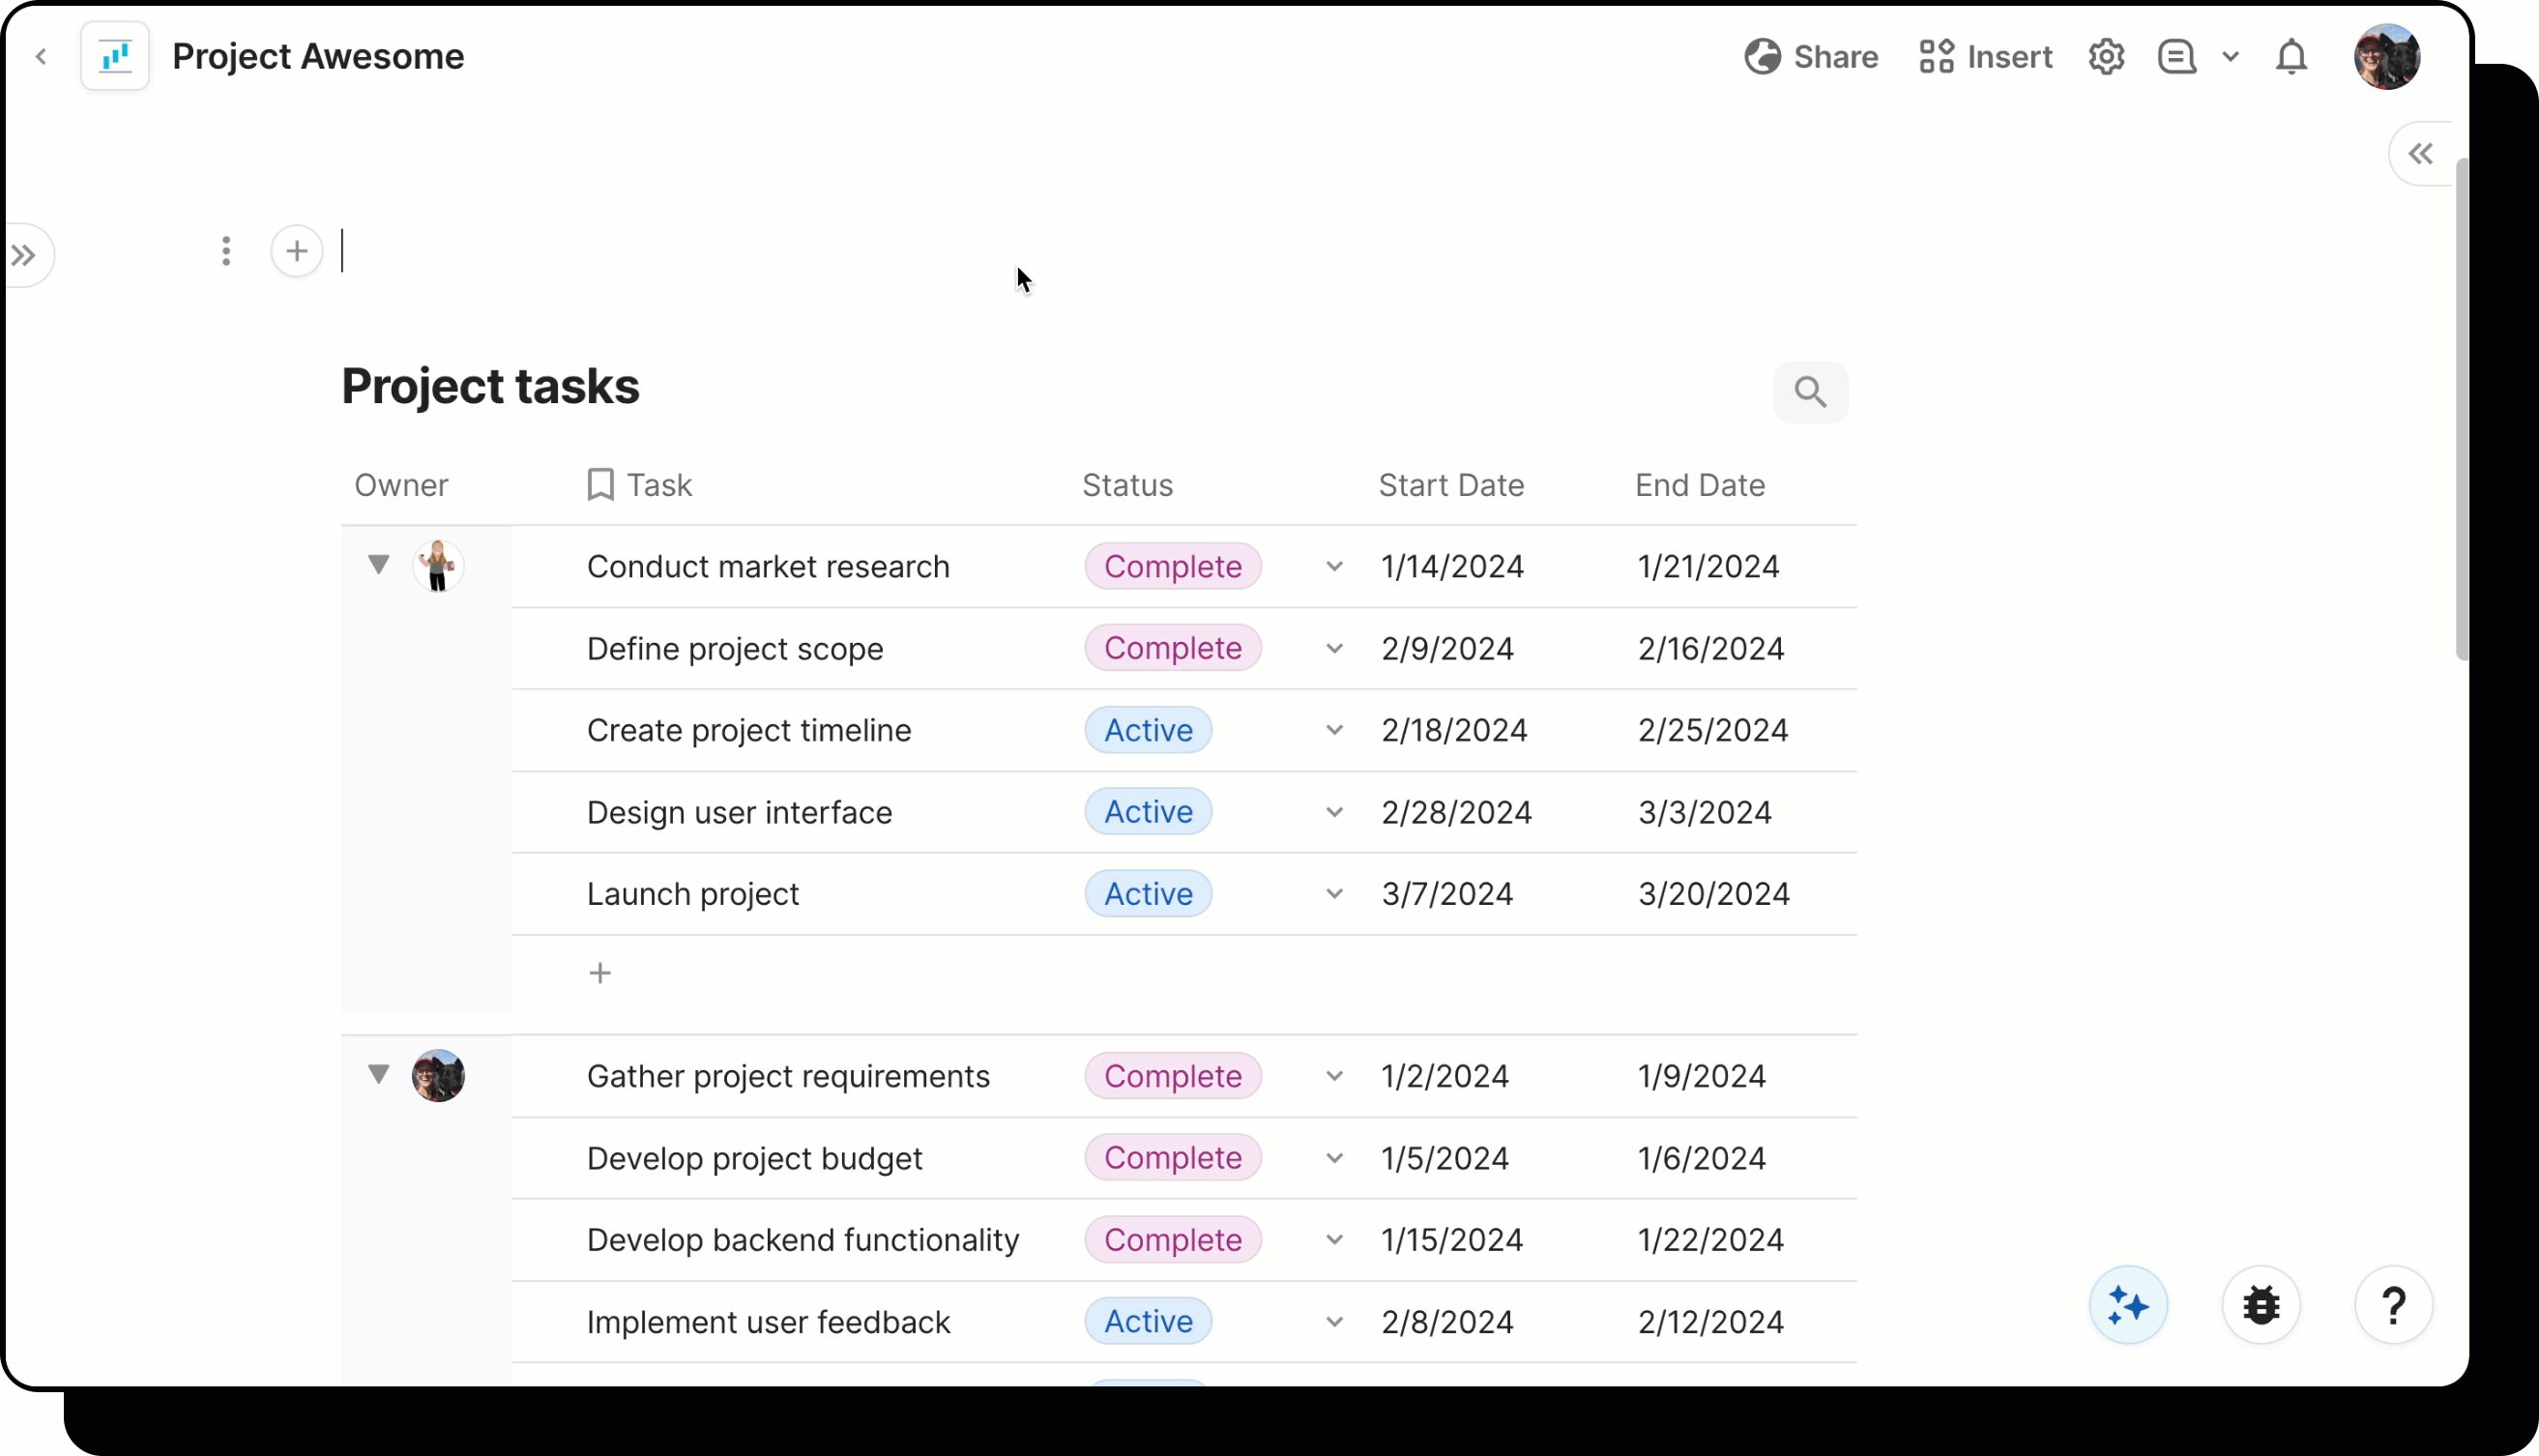Image resolution: width=2539 pixels, height=1456 pixels.
Task: Open the Project Awesome doc icon
Action: pyautogui.click(x=114, y=56)
